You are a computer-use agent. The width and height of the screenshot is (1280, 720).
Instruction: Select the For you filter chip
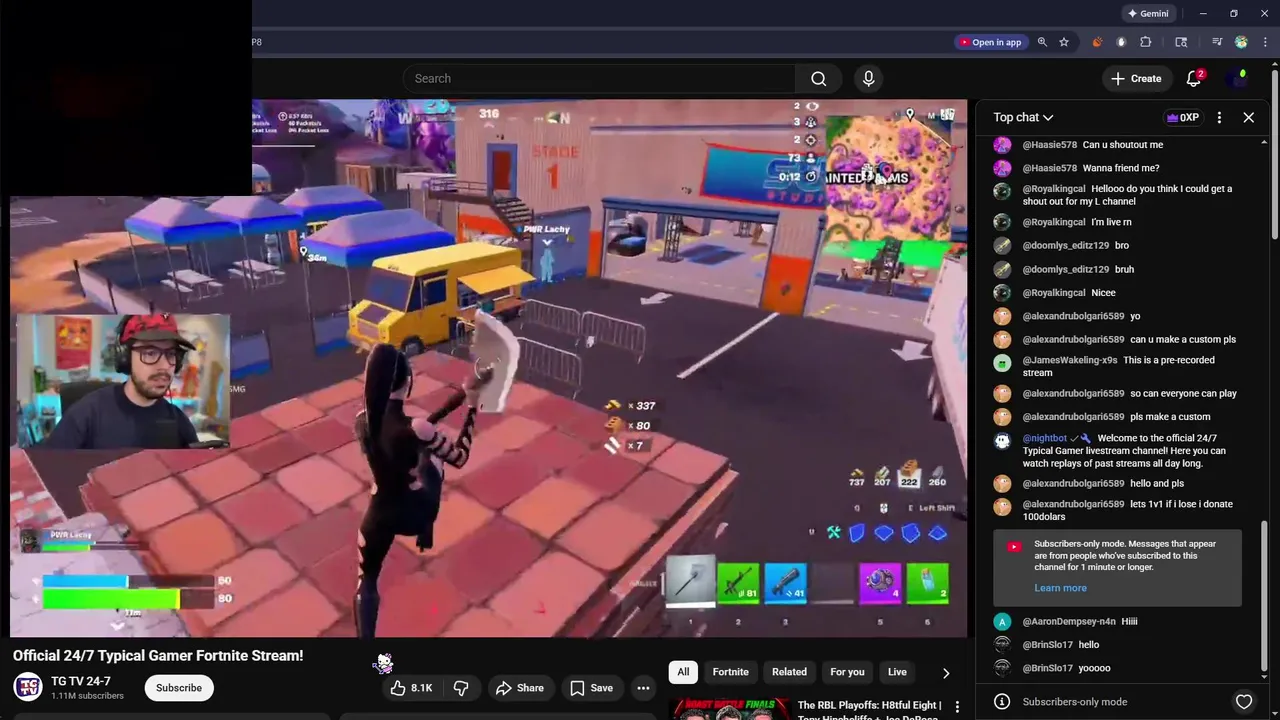tap(847, 672)
